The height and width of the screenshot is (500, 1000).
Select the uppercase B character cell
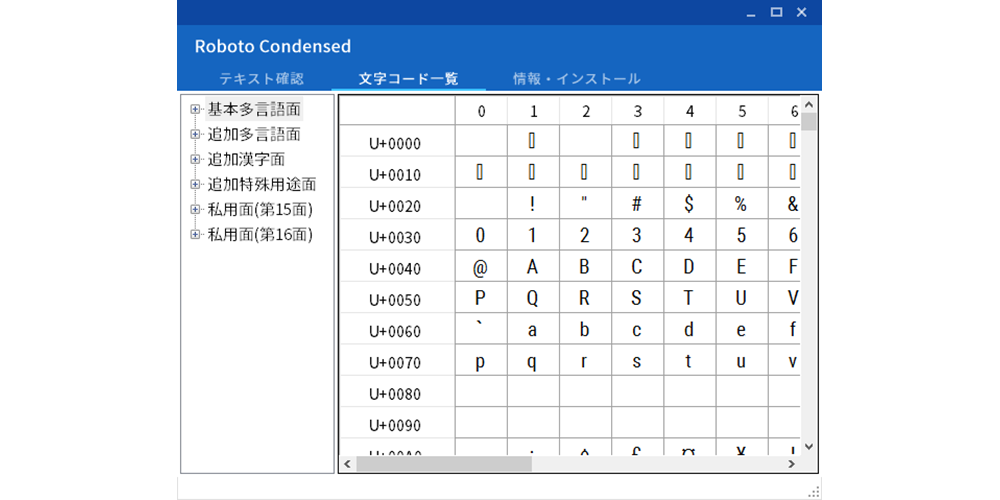(x=585, y=267)
